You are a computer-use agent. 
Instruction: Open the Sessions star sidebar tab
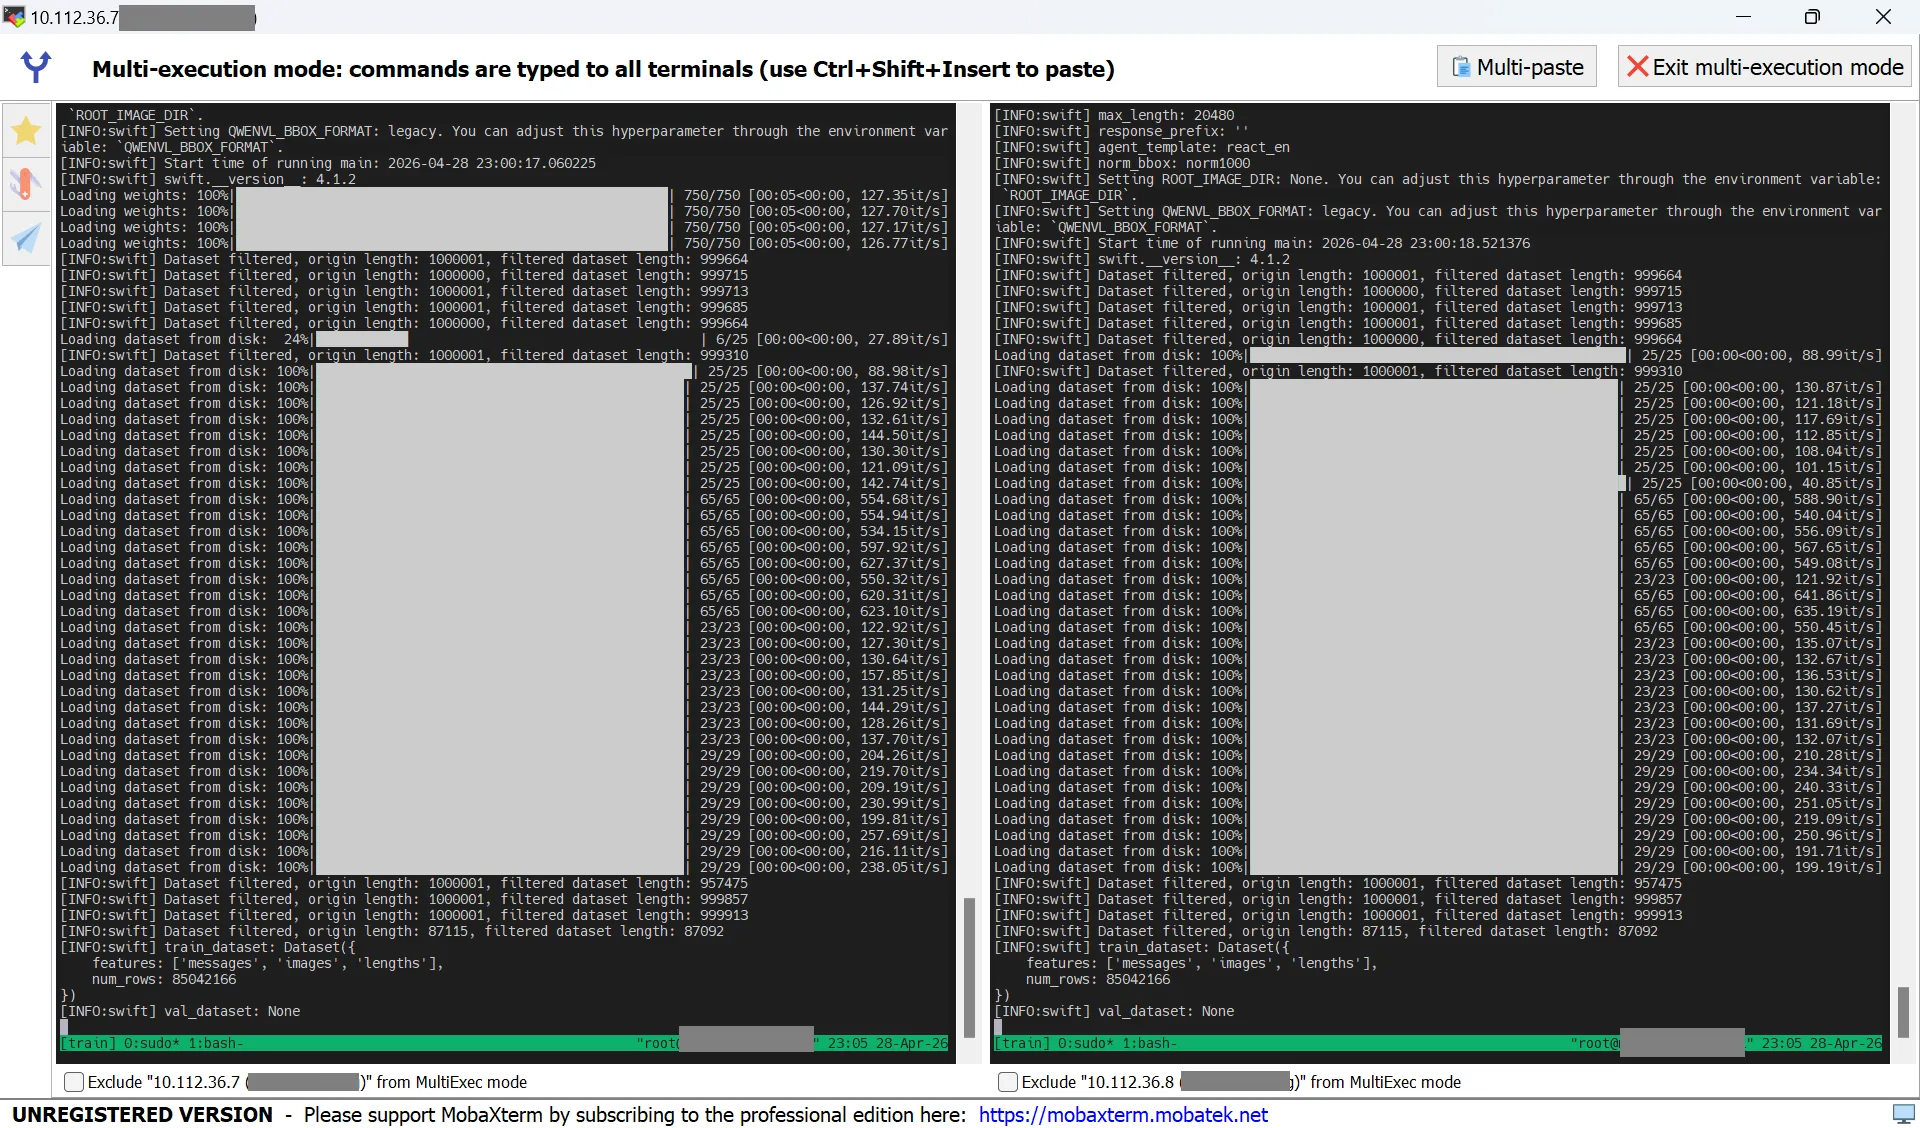26,130
